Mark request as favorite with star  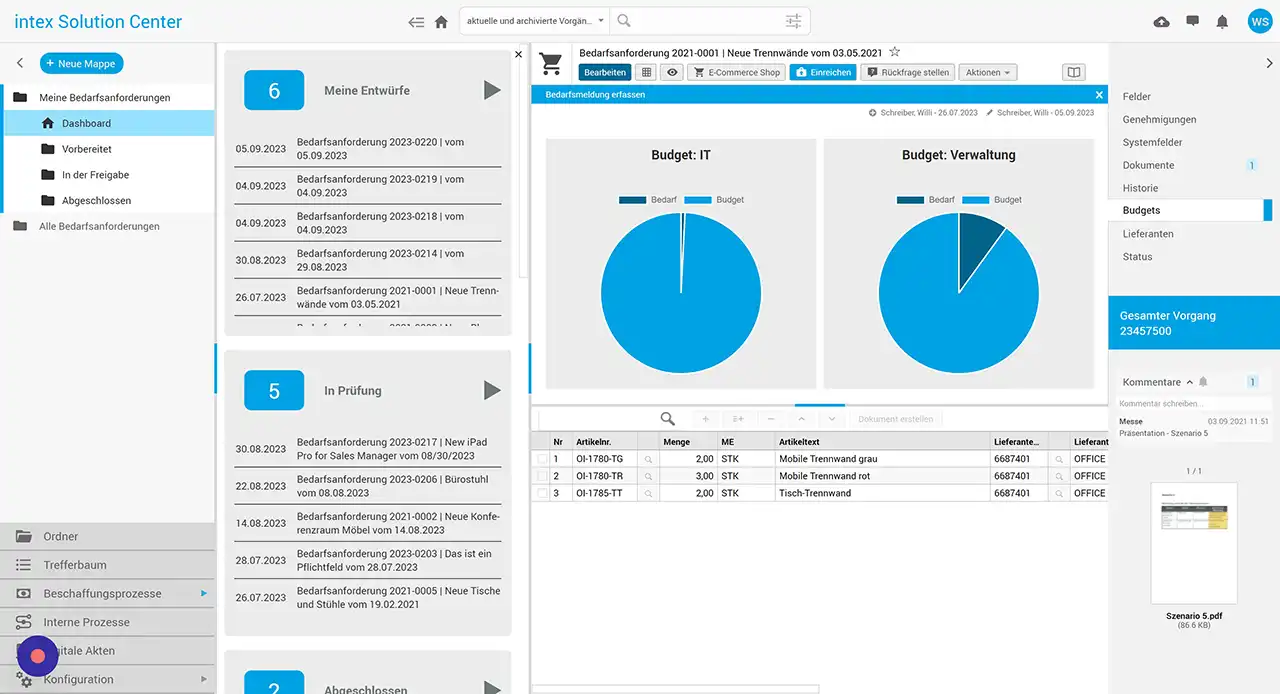895,52
